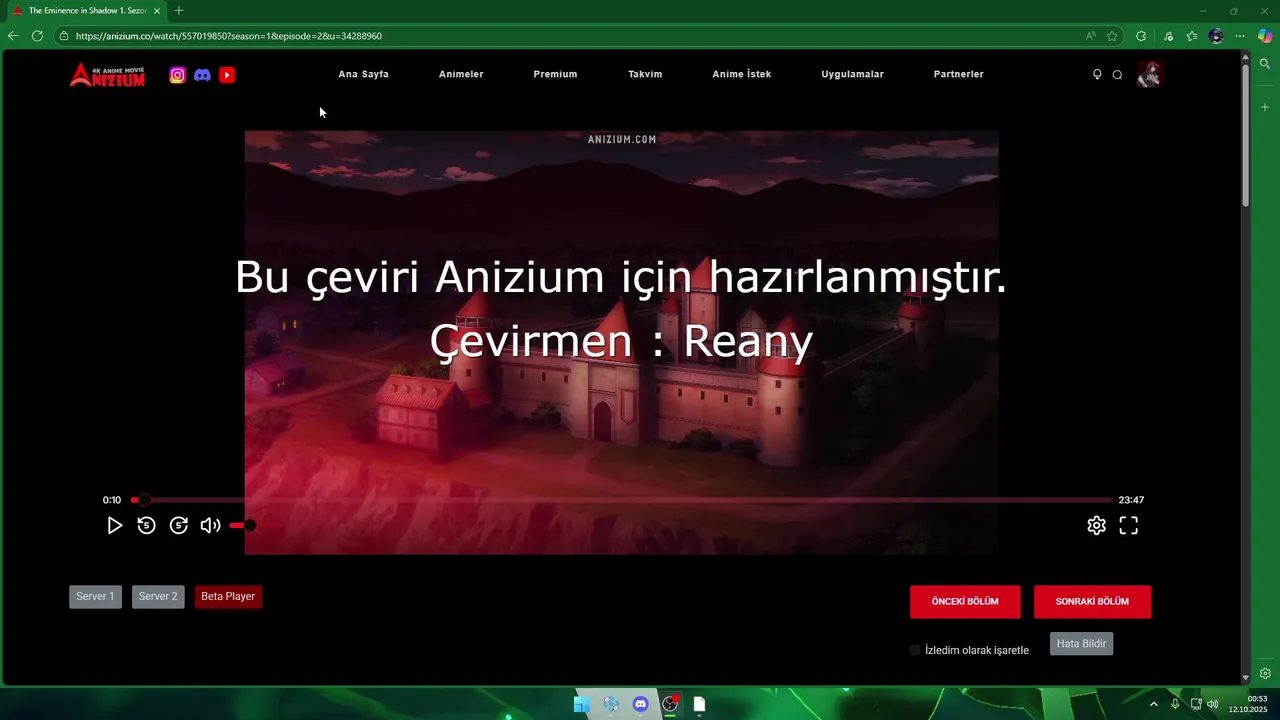Open the player settings gear
The image size is (1280, 720).
(x=1097, y=526)
